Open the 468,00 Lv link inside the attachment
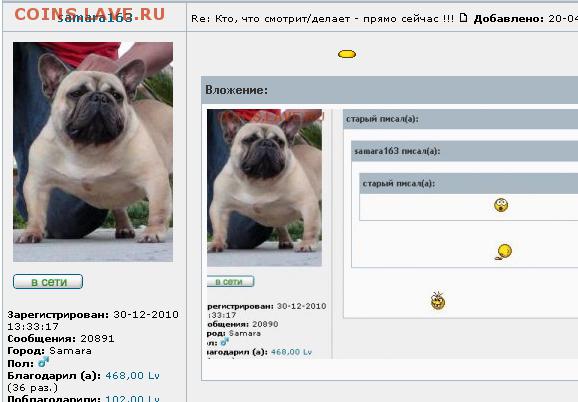The width and height of the screenshot is (578, 402). click(x=291, y=352)
